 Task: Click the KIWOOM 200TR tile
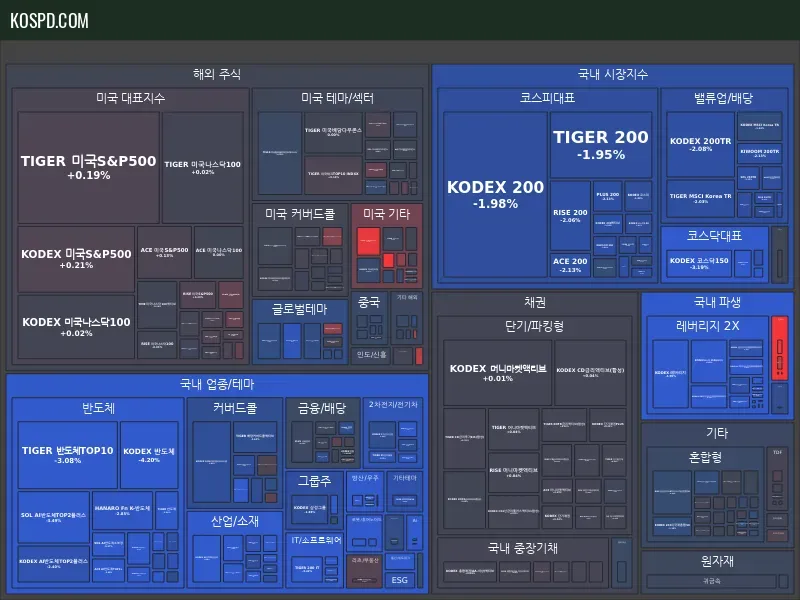[760, 153]
